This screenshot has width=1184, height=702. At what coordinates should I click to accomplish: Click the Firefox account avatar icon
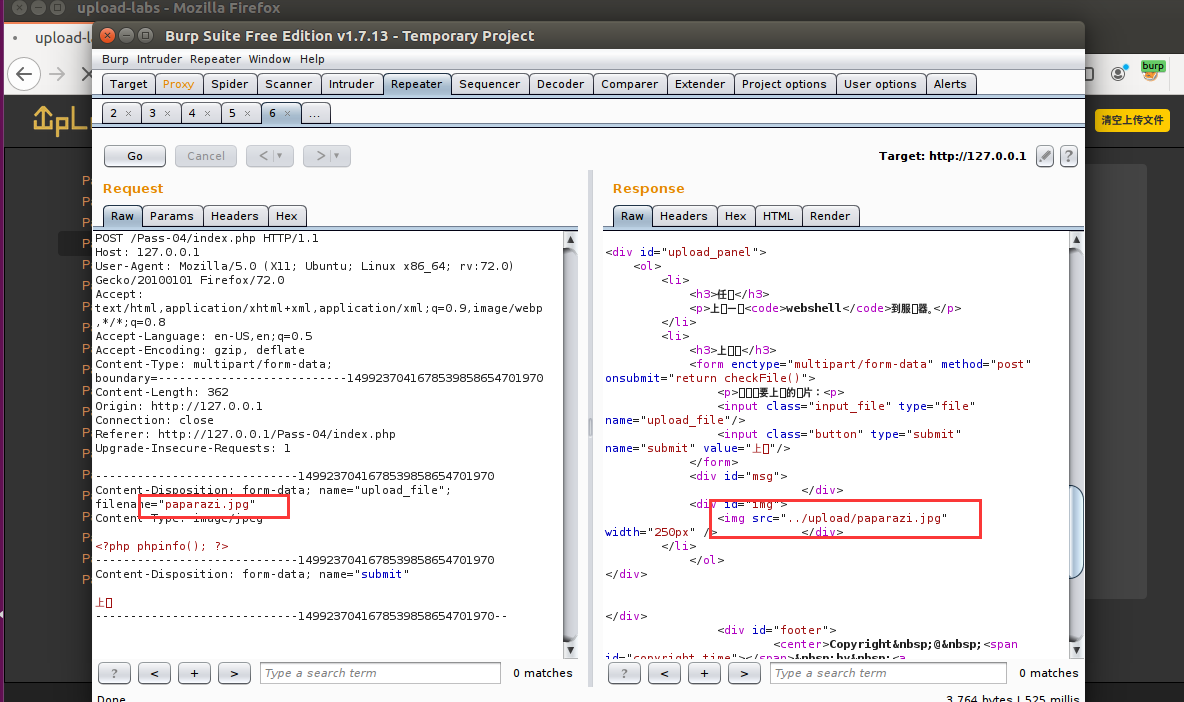(x=1118, y=73)
